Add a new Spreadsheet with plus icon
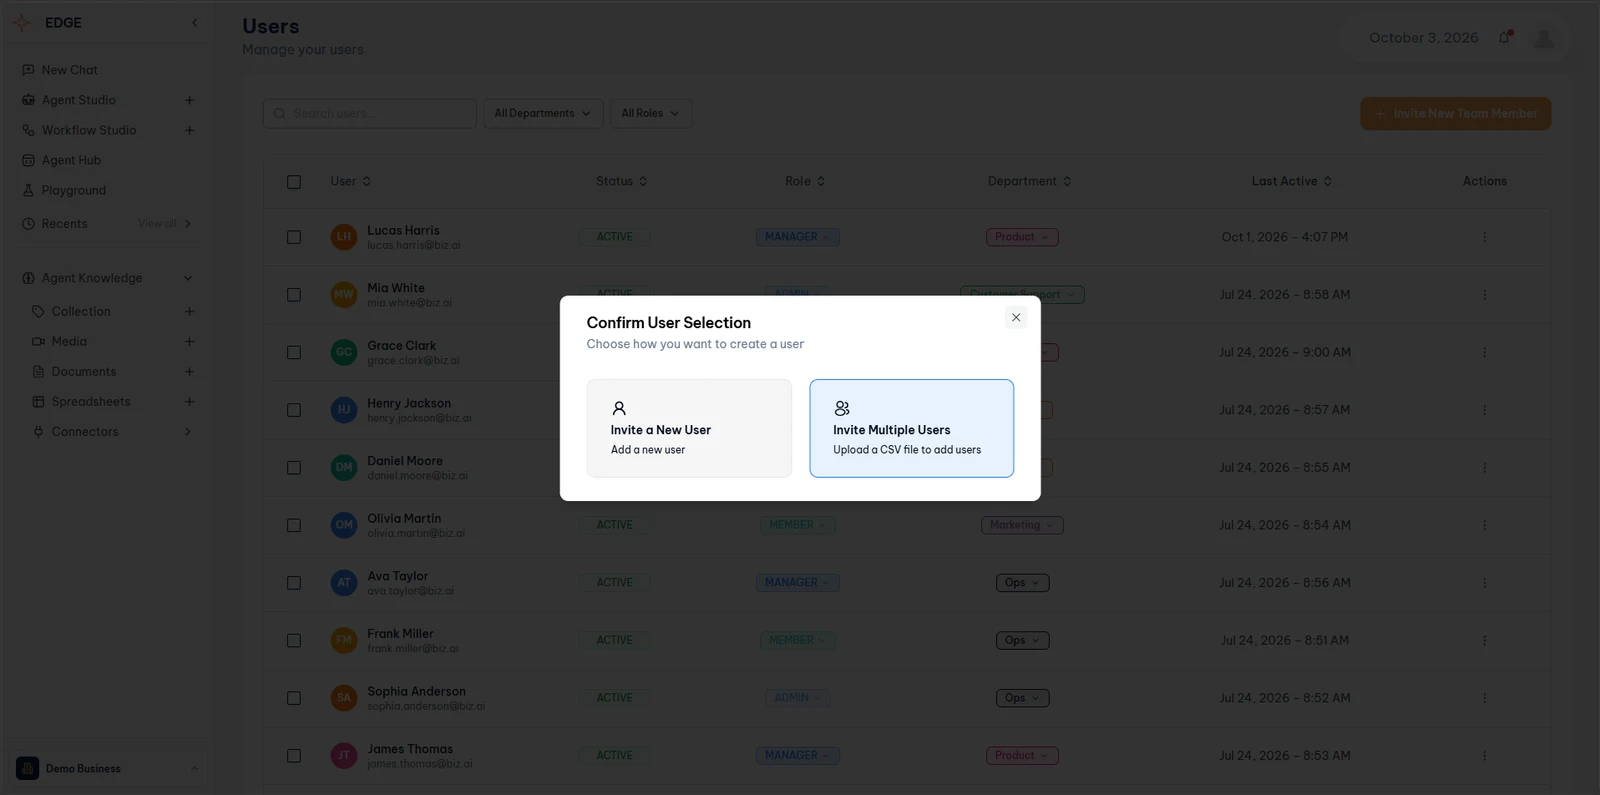Screen dimensions: 1600x795 pyautogui.click(x=189, y=402)
